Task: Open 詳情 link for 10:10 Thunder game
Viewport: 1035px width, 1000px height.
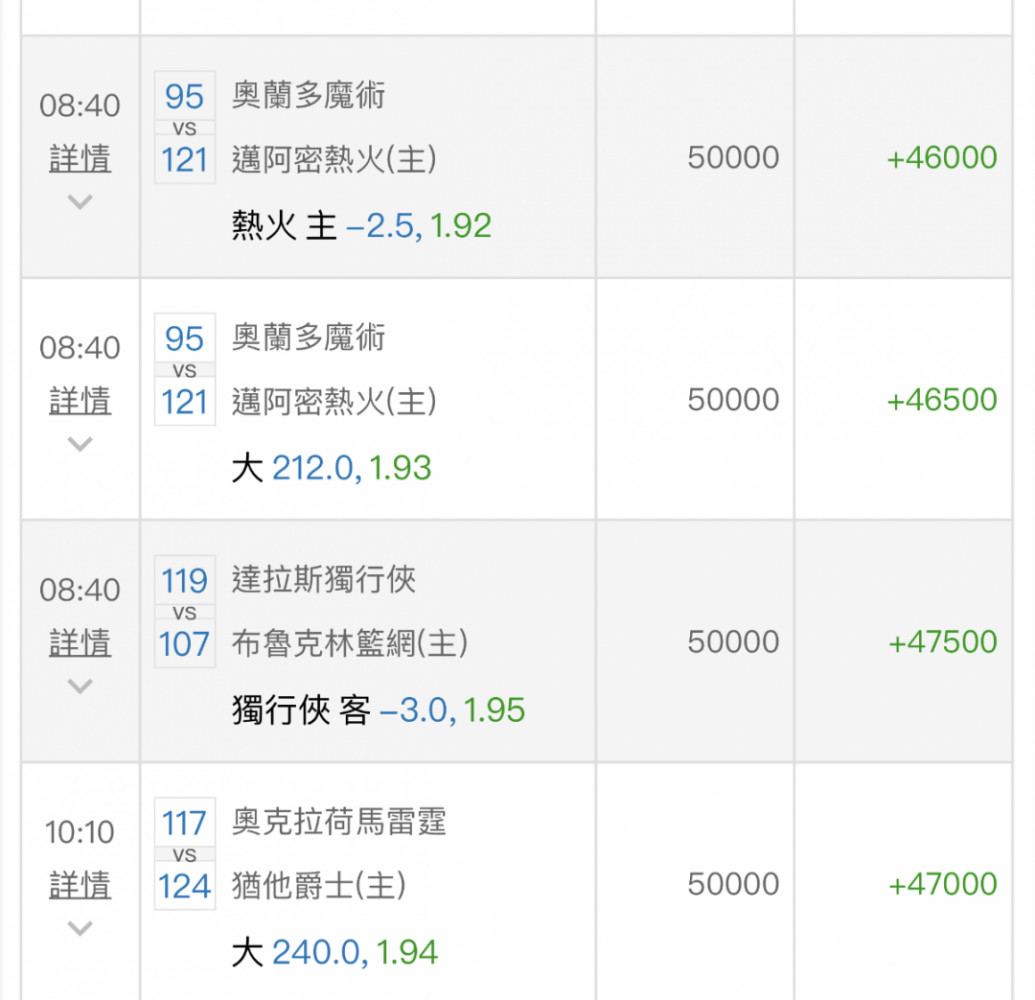Action: [80, 886]
